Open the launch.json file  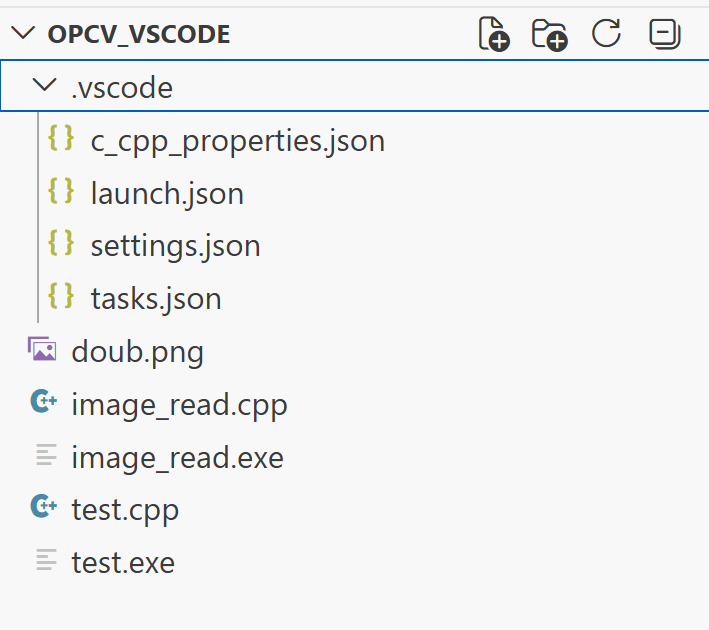click(167, 194)
